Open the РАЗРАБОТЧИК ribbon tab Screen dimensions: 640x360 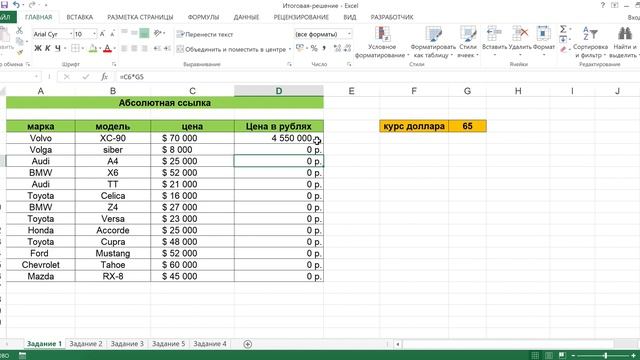pyautogui.click(x=392, y=17)
